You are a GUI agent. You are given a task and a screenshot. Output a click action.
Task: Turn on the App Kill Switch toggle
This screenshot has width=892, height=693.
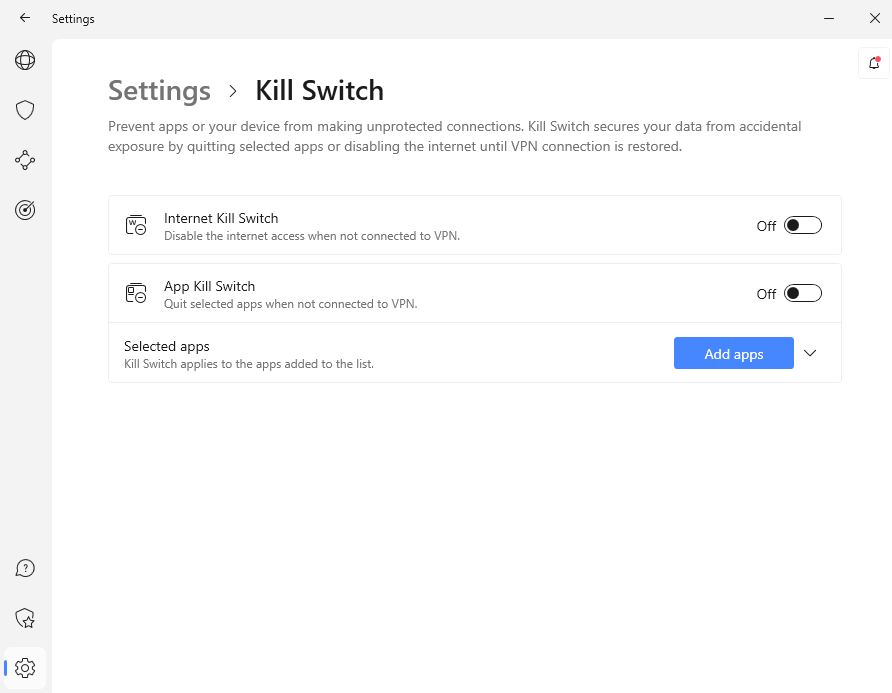click(x=803, y=294)
